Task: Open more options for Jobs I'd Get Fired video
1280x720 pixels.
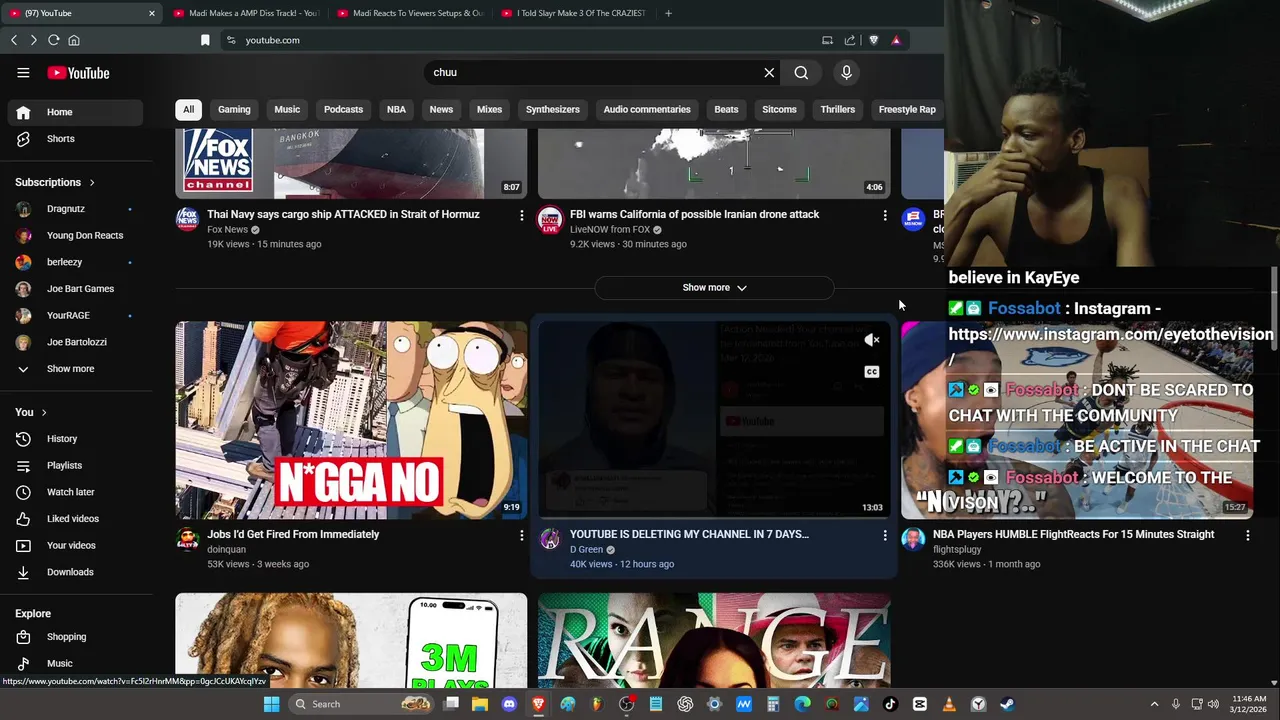Action: 521,535
